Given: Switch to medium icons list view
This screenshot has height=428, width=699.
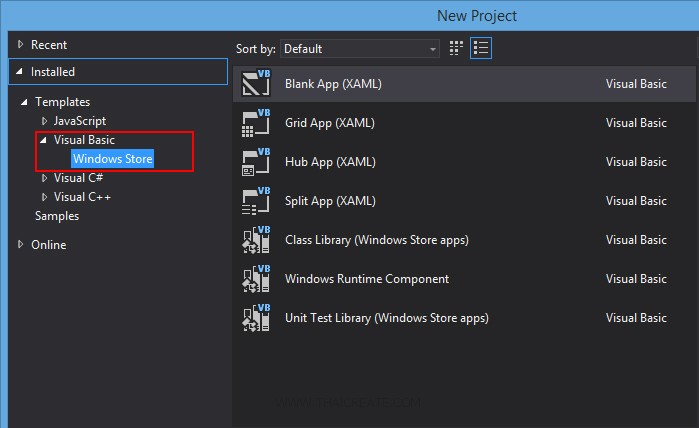Looking at the screenshot, I should (481, 48).
